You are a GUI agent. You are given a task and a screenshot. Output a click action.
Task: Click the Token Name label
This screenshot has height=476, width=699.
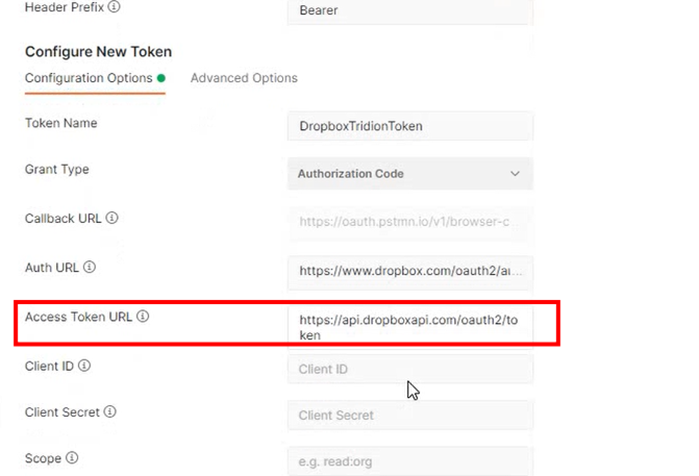point(61,123)
